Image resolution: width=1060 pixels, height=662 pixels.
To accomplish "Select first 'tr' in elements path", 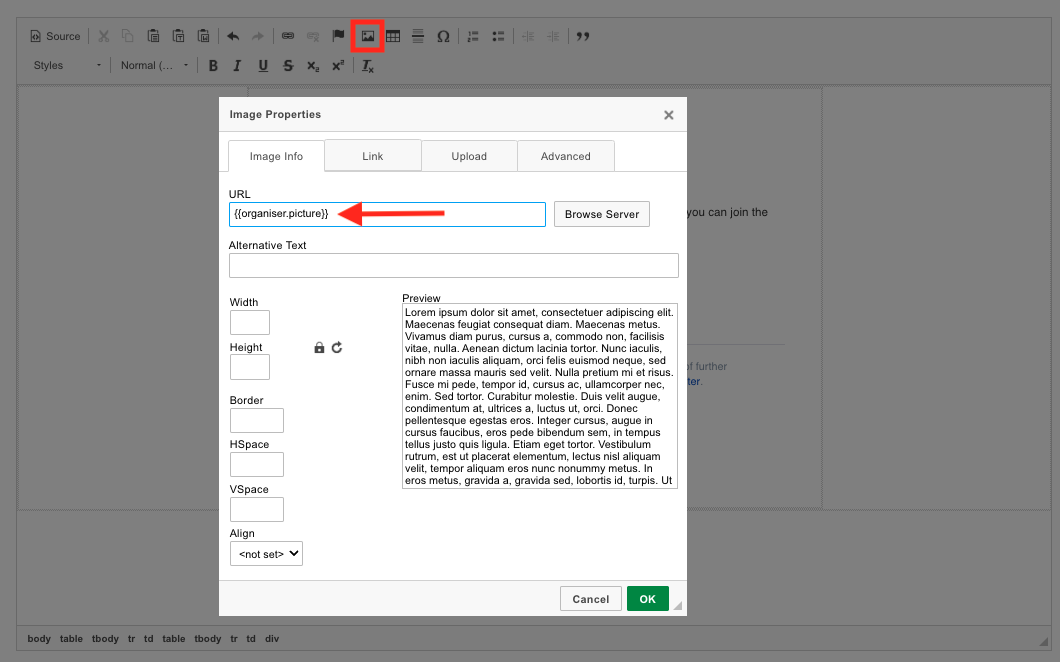I will (x=131, y=639).
